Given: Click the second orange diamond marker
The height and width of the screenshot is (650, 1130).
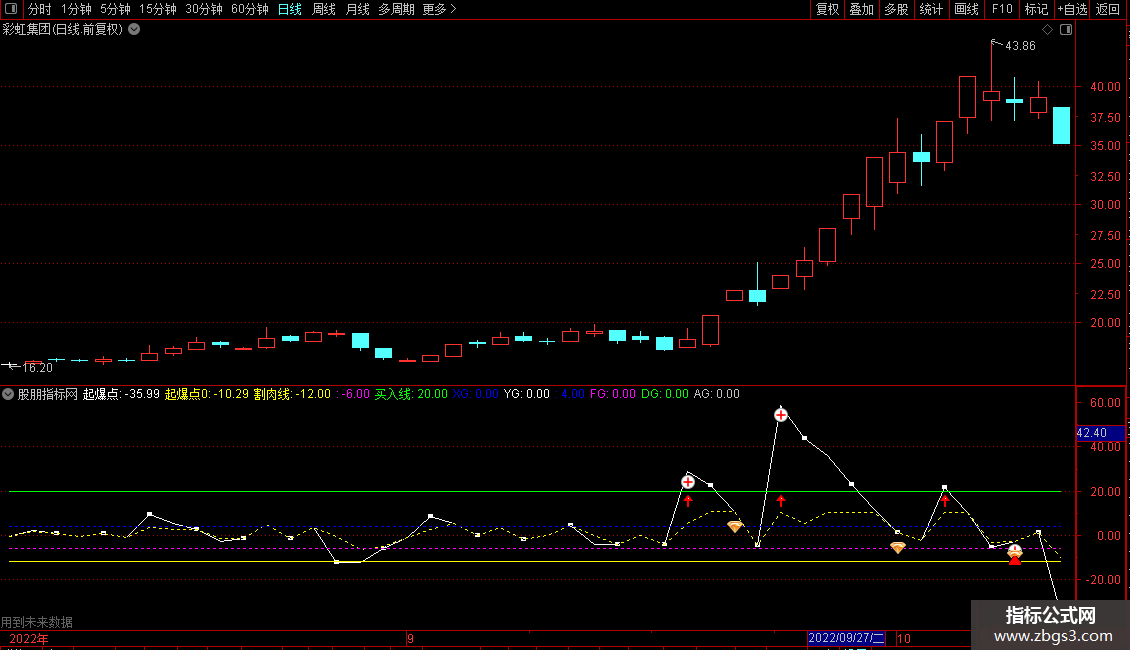Looking at the screenshot, I should pyautogui.click(x=897, y=548).
